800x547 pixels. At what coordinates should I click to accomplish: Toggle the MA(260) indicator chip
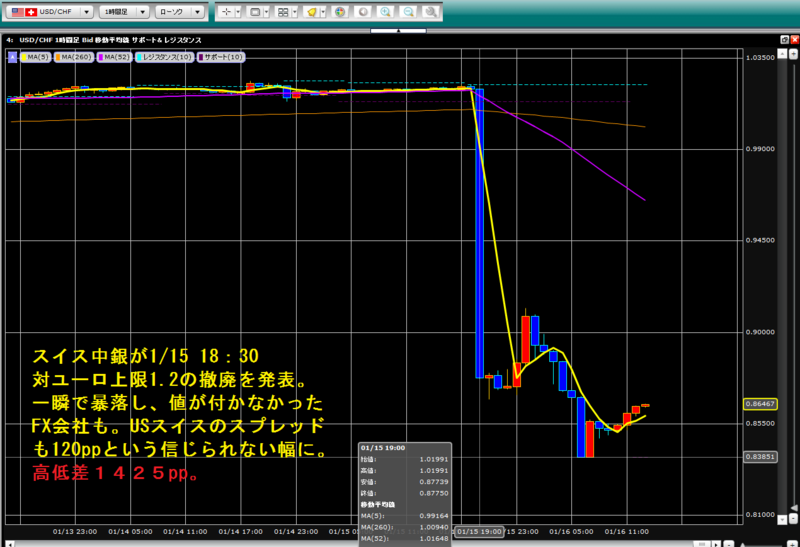pos(74,57)
